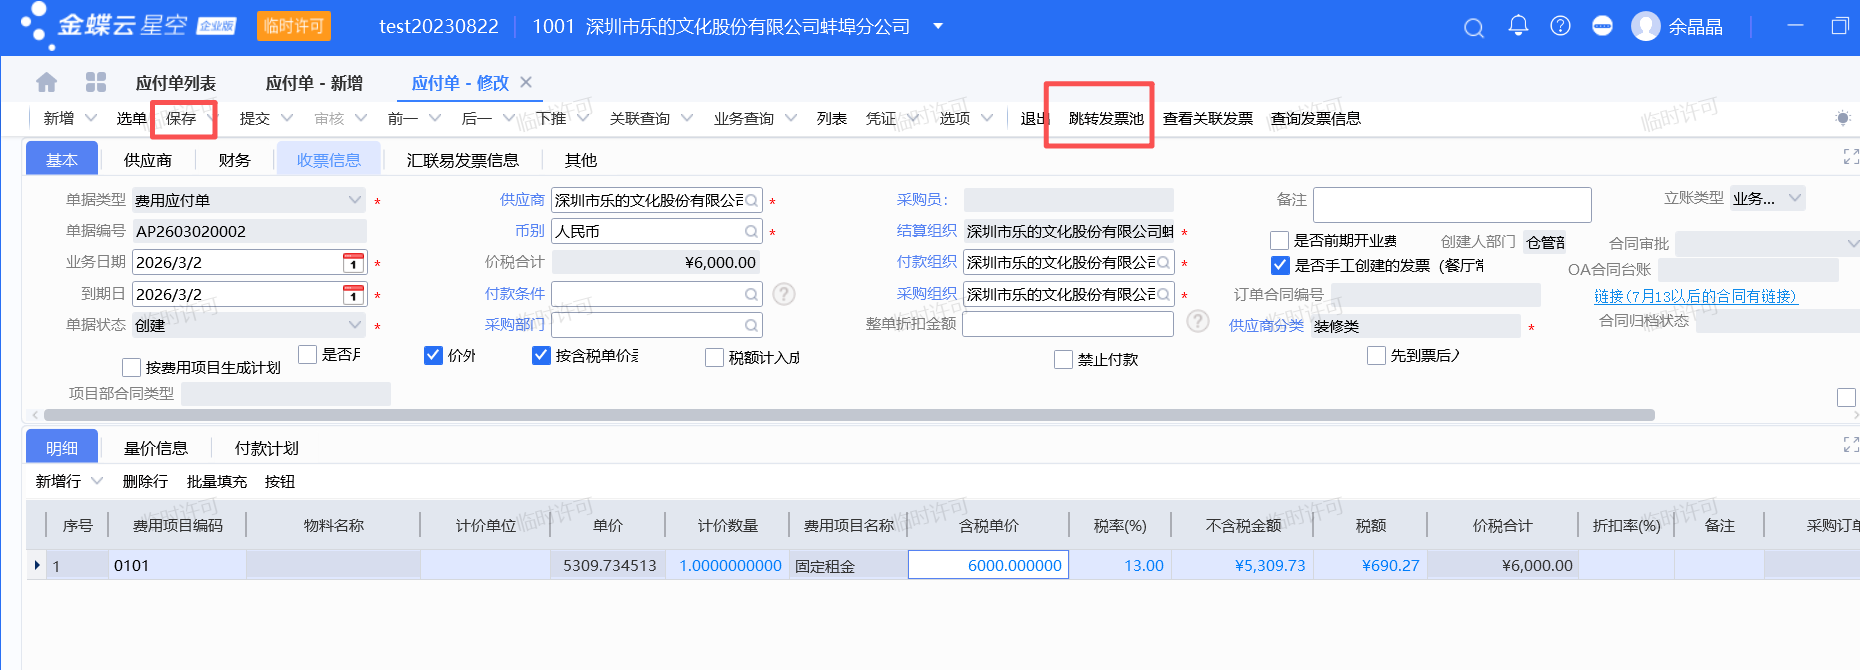
Task: Click the search icon in 供应商 field
Action: 751,201
